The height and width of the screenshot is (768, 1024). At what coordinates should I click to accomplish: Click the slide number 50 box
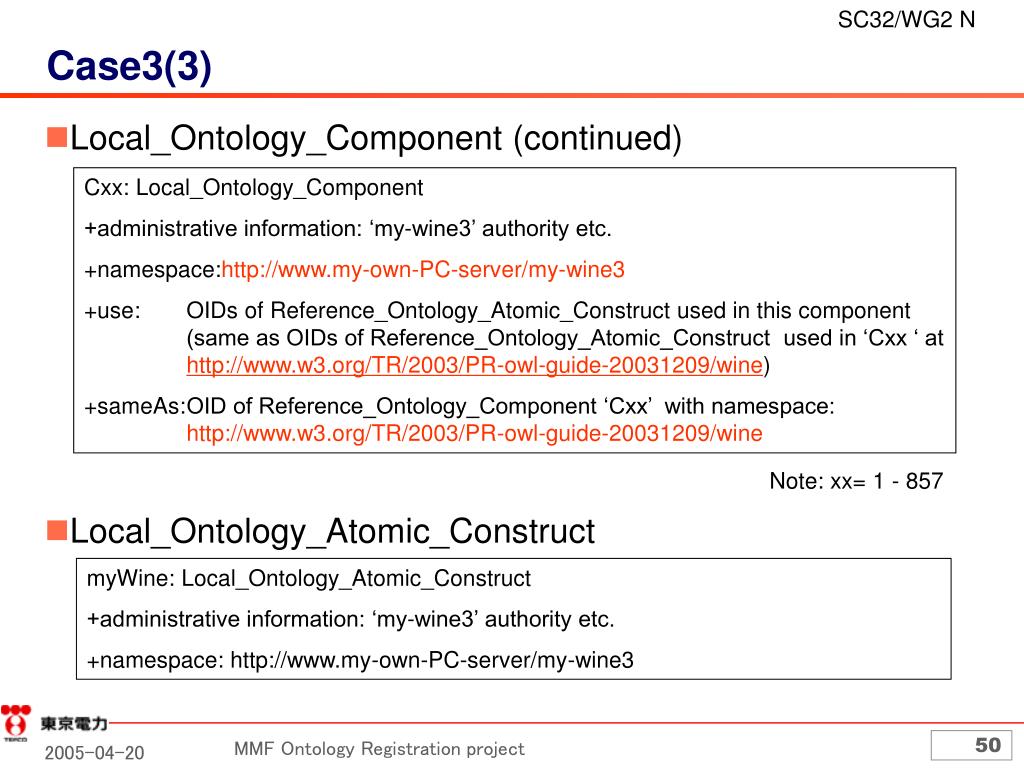coord(971,745)
